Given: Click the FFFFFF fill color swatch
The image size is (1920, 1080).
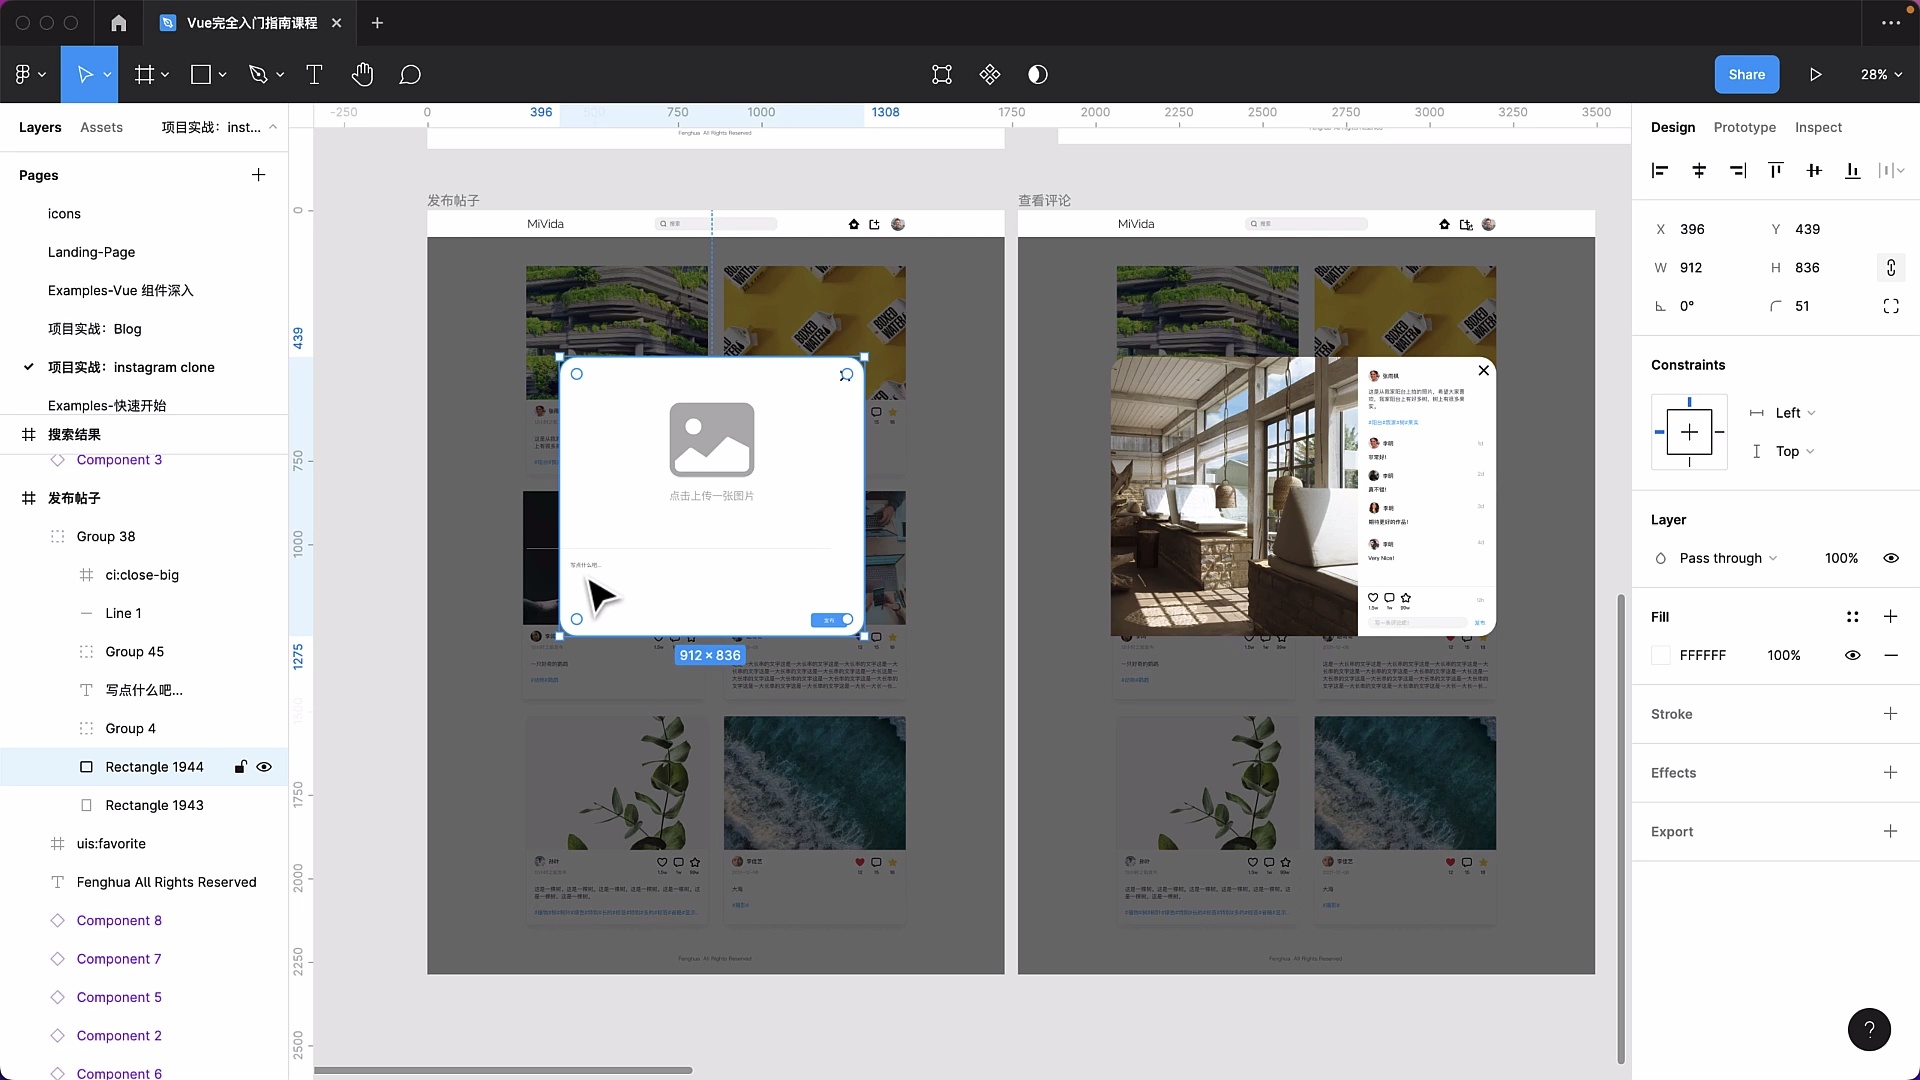Looking at the screenshot, I should [x=1661, y=655].
